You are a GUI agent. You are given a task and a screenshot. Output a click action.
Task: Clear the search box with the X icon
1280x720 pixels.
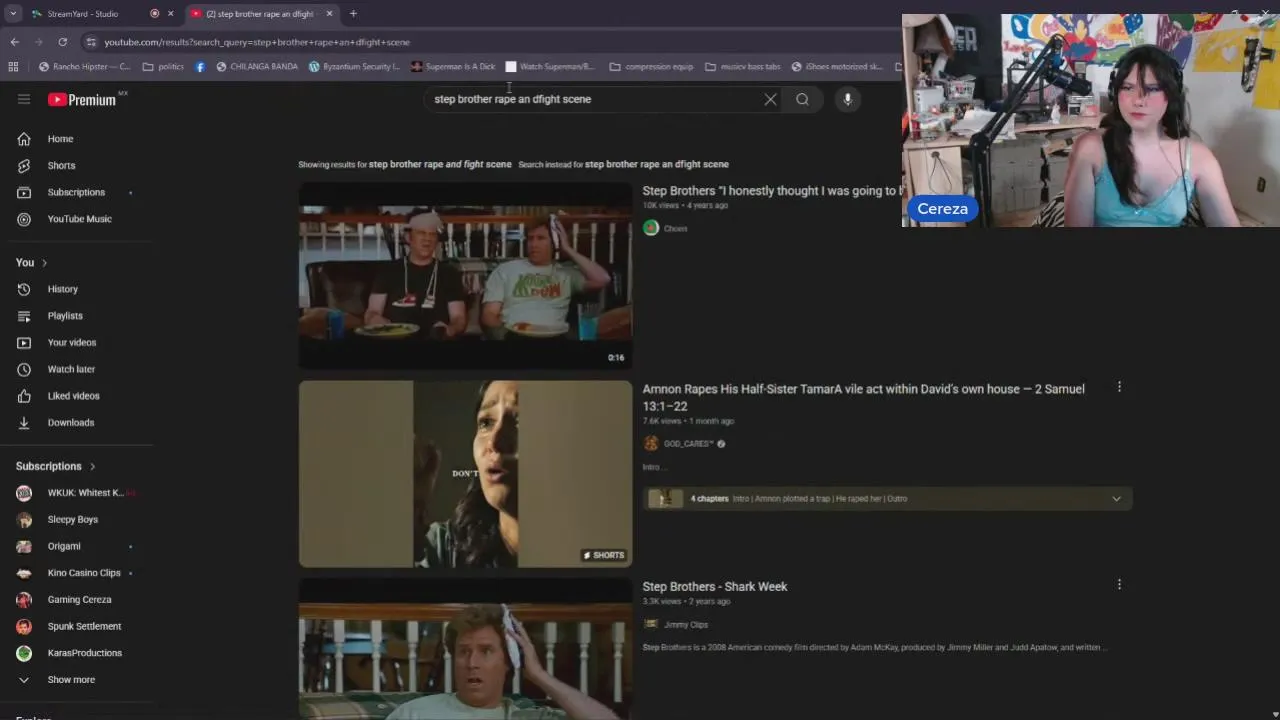pos(770,99)
